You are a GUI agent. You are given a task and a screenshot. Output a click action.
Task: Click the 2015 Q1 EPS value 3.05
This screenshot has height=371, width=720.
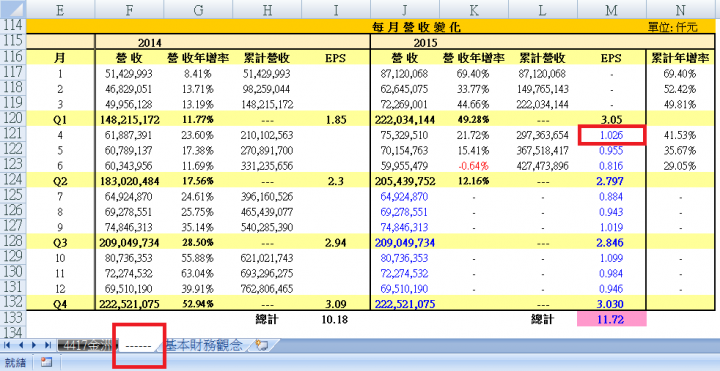pos(611,120)
